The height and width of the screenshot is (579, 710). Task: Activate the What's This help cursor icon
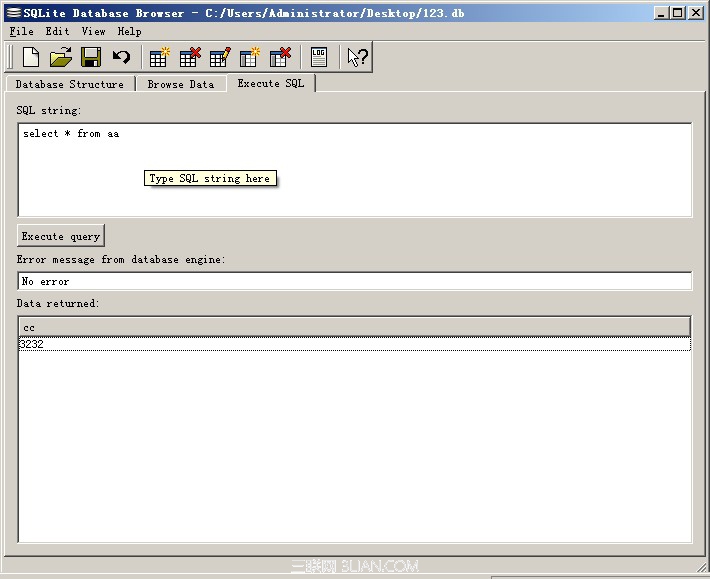point(357,57)
